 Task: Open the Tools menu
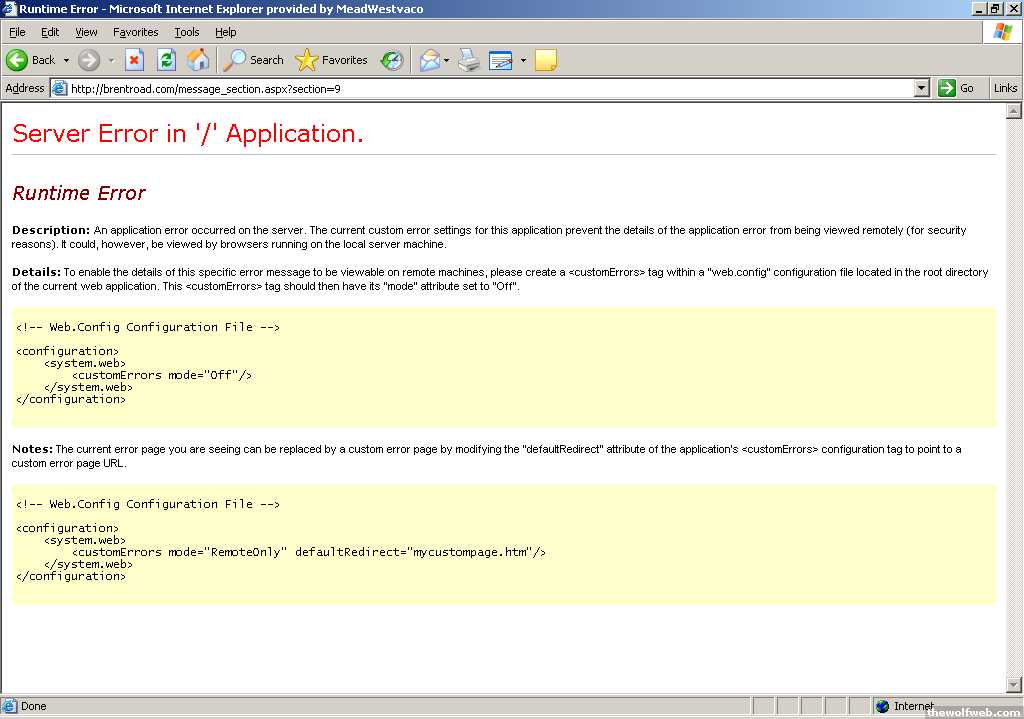point(187,32)
